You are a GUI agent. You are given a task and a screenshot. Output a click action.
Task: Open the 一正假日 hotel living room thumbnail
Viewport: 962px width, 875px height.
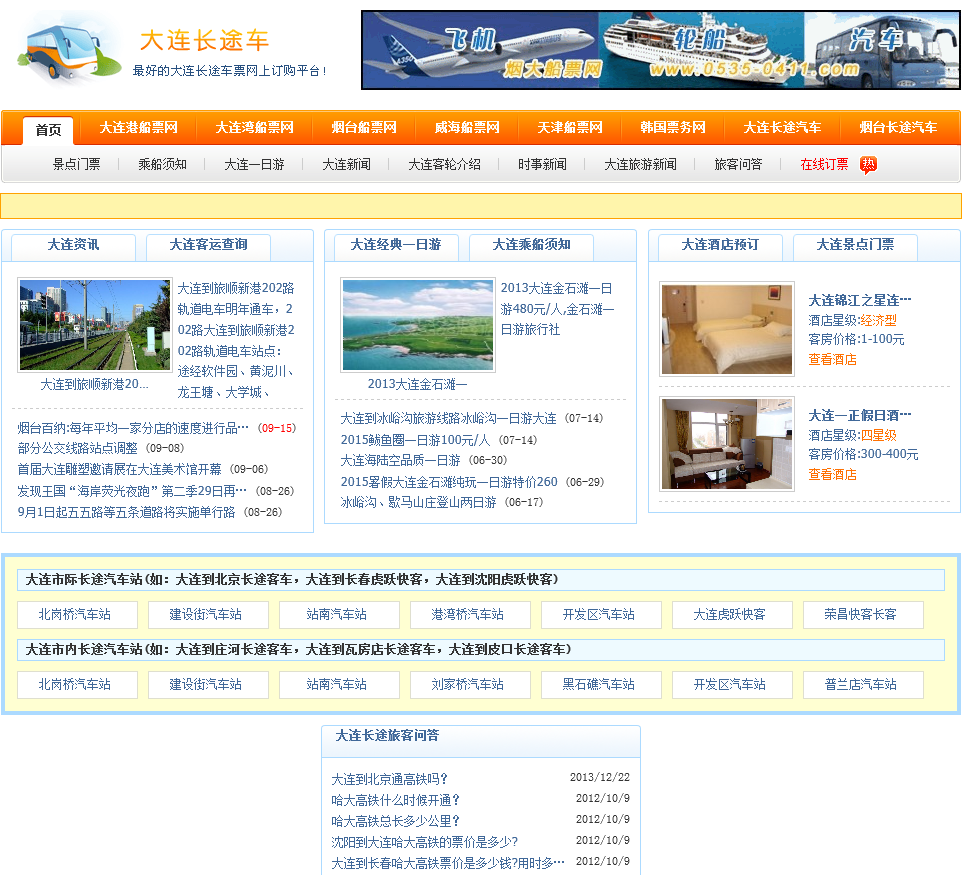point(727,444)
